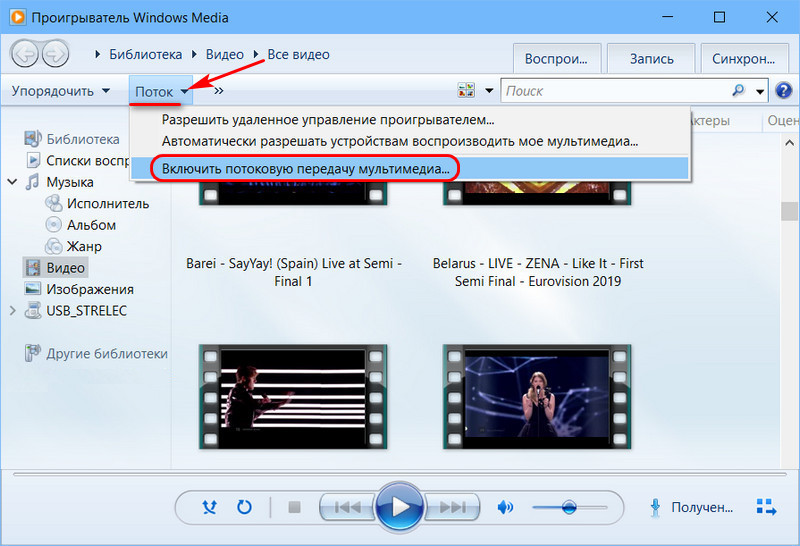Stop playback with the stop button
This screenshot has height=546, width=800.
click(294, 507)
